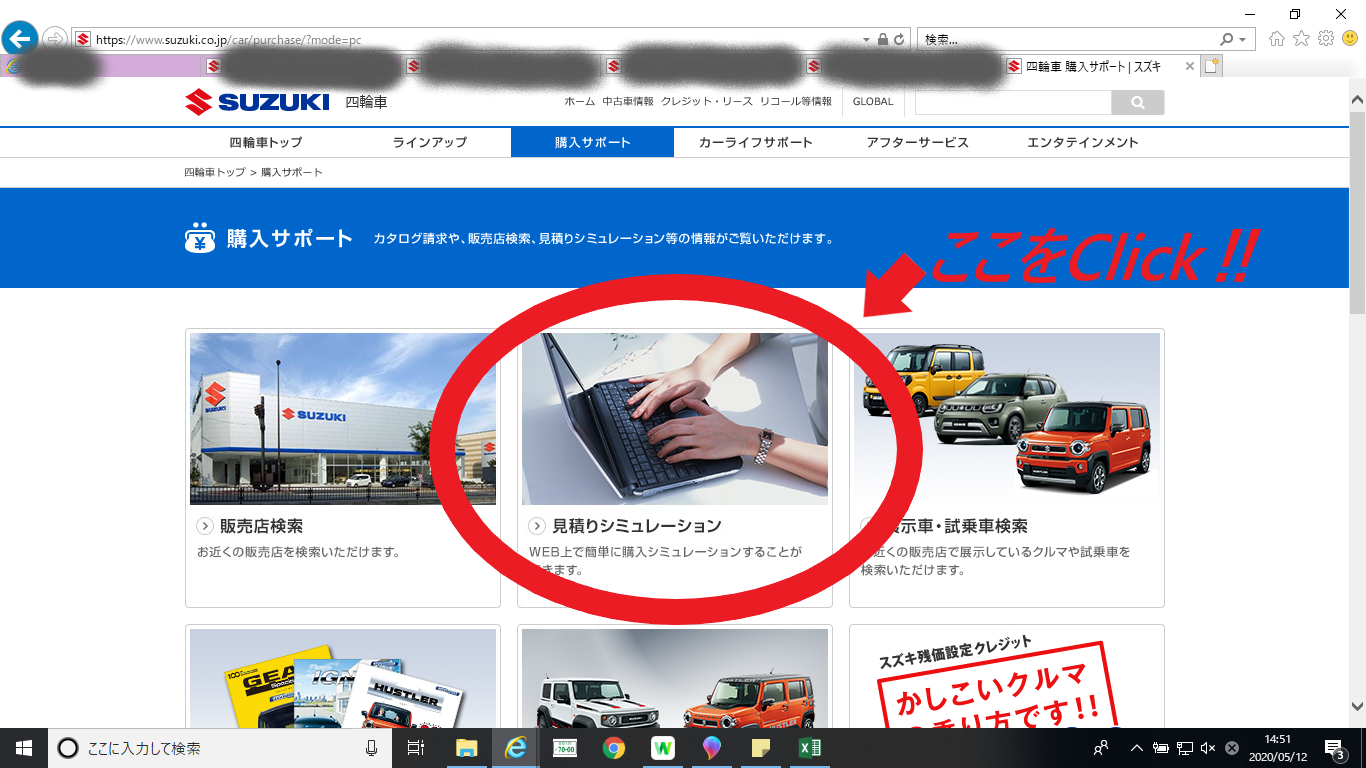Open File Explorer from taskbar
Image resolution: width=1366 pixels, height=768 pixels.
coord(466,748)
